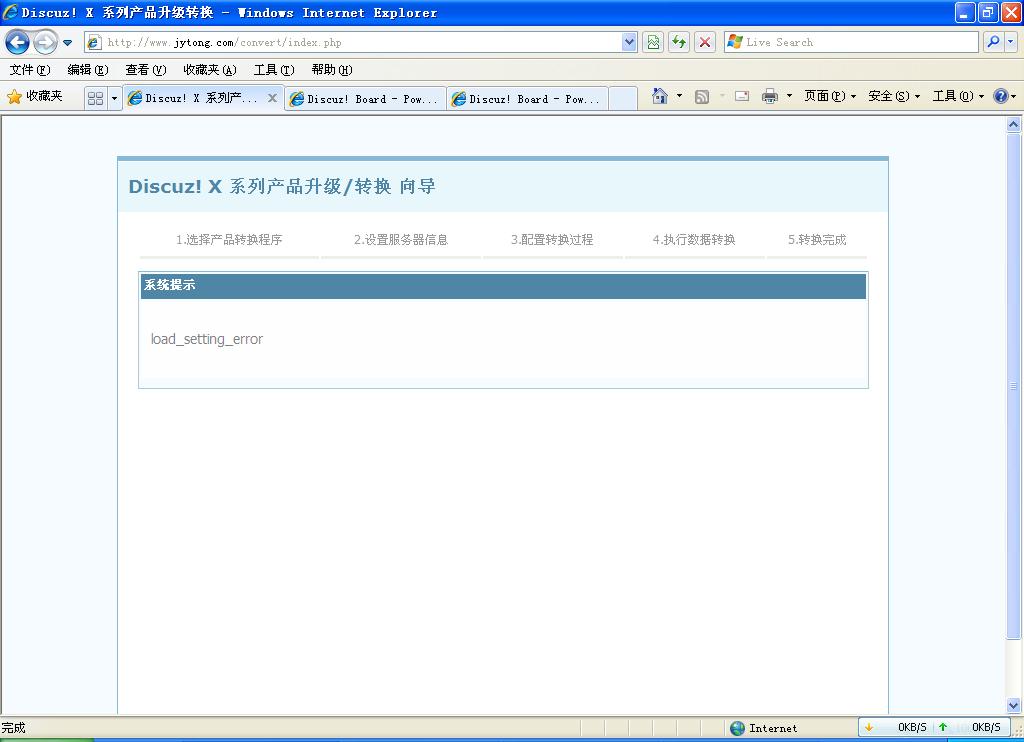This screenshot has width=1024, height=742.
Task: Open the 工具(T) menu in the menu bar
Action: [x=274, y=70]
